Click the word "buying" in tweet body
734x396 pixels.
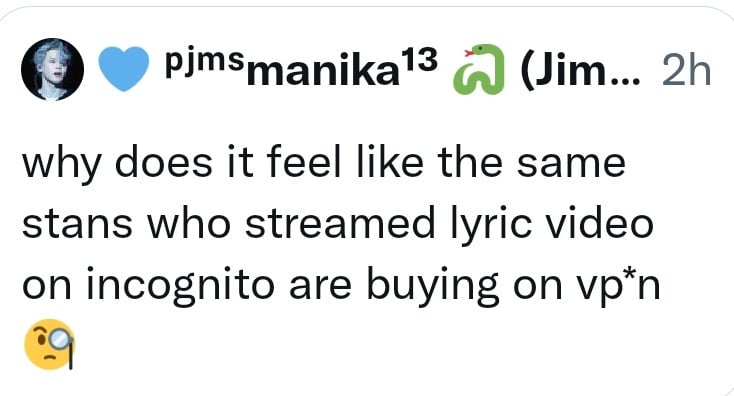tap(433, 286)
